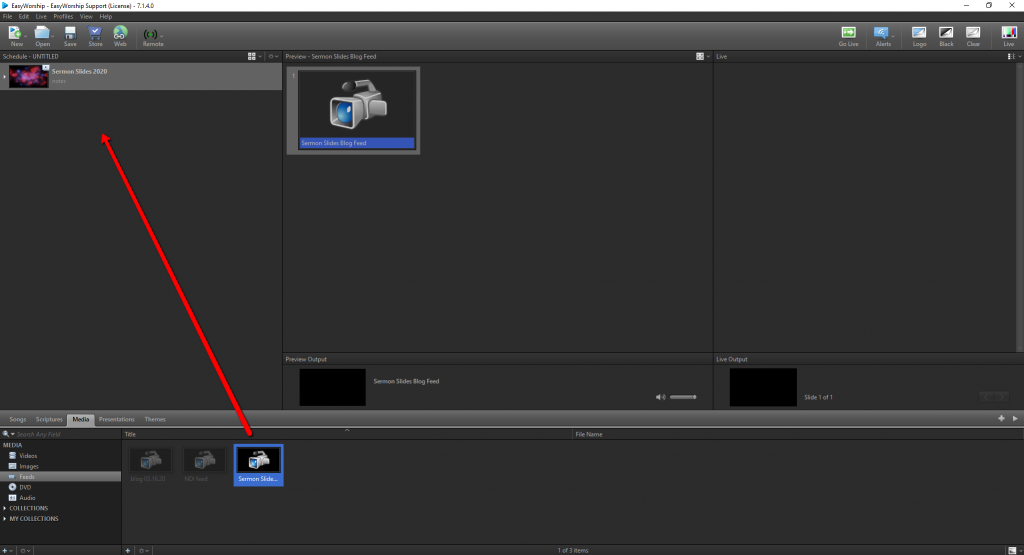Send resource to live with the arrow icon
This screenshot has width=1024, height=555.
coord(1015,419)
